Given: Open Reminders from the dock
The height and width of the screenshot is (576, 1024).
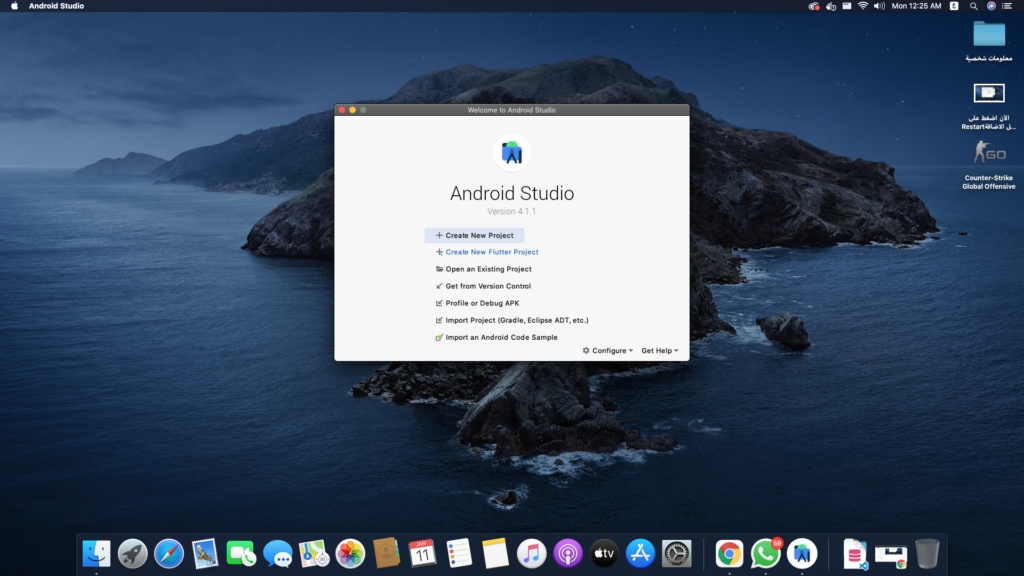Looking at the screenshot, I should coord(459,554).
